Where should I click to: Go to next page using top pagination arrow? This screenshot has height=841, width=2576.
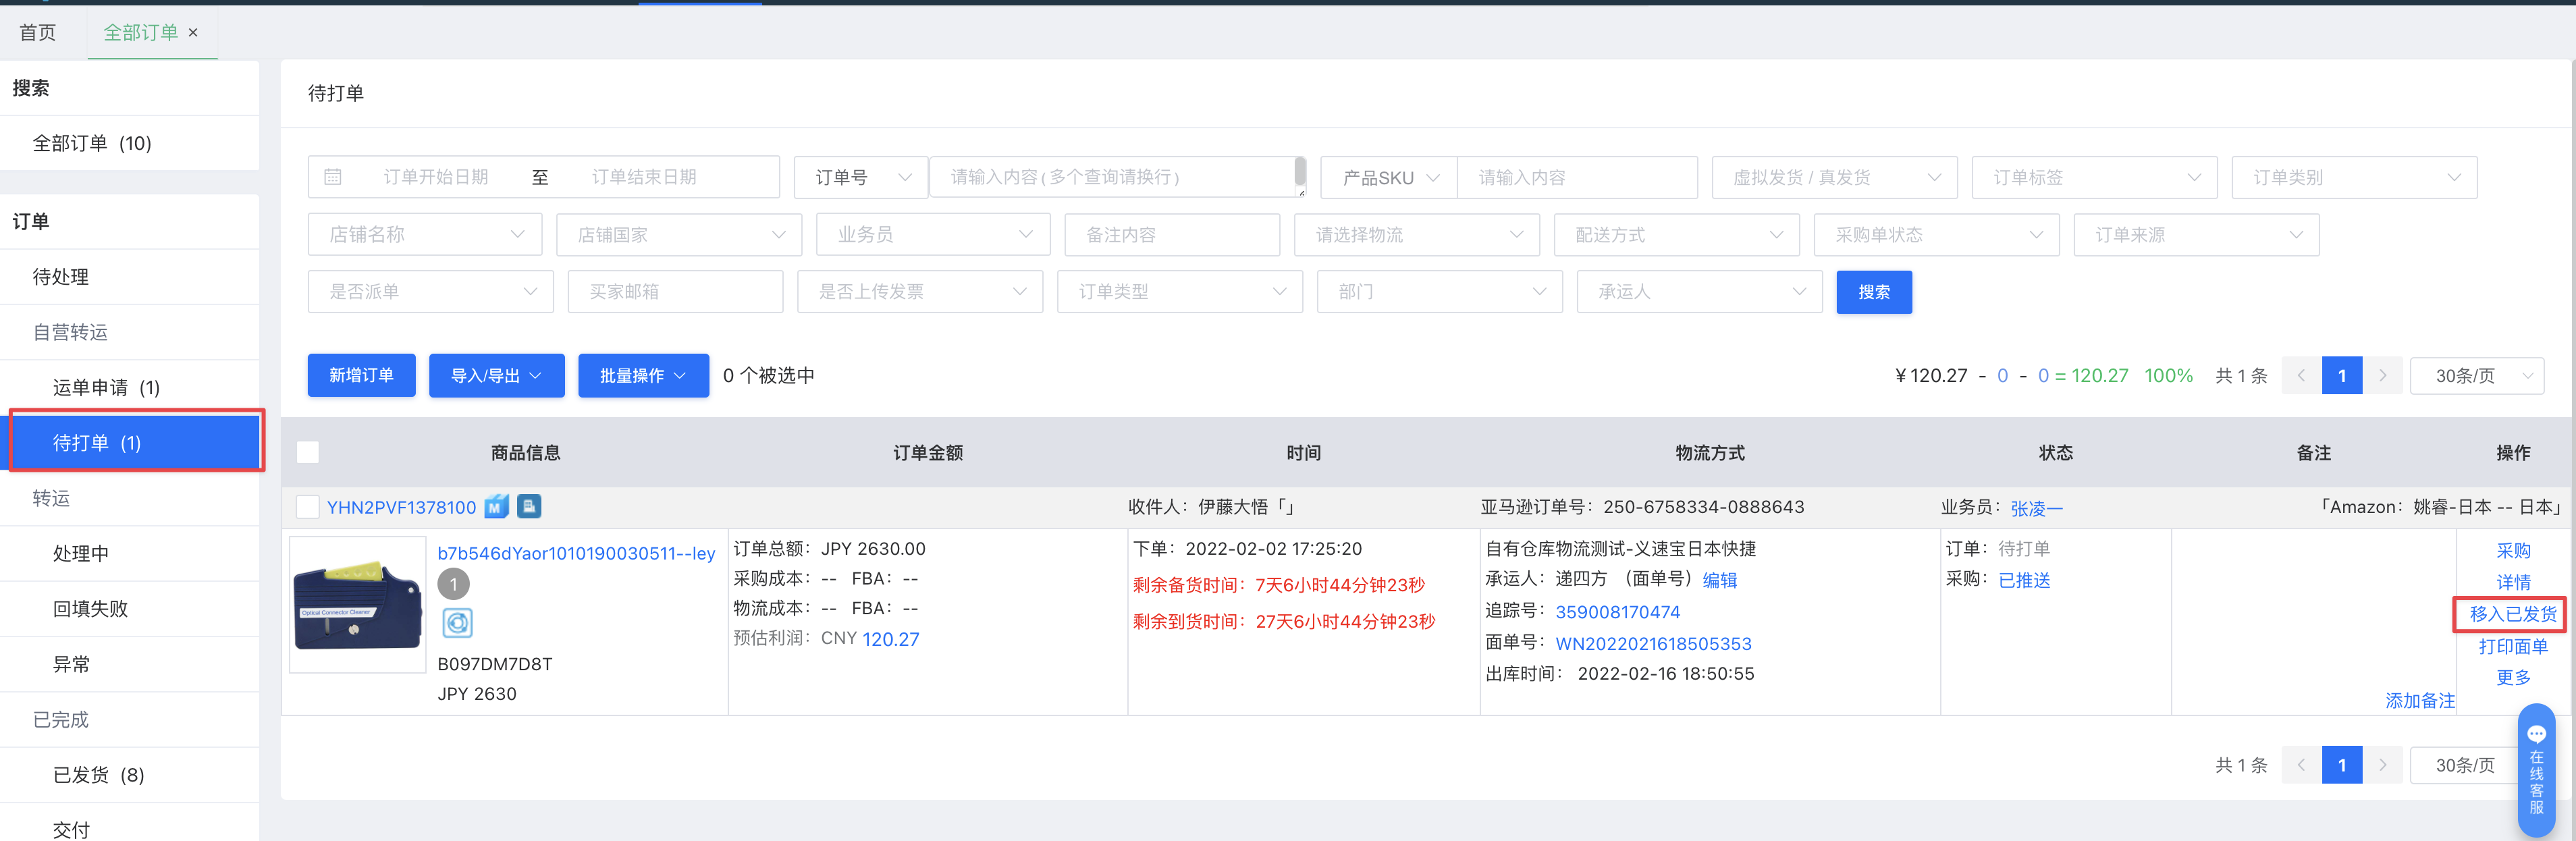[2382, 376]
